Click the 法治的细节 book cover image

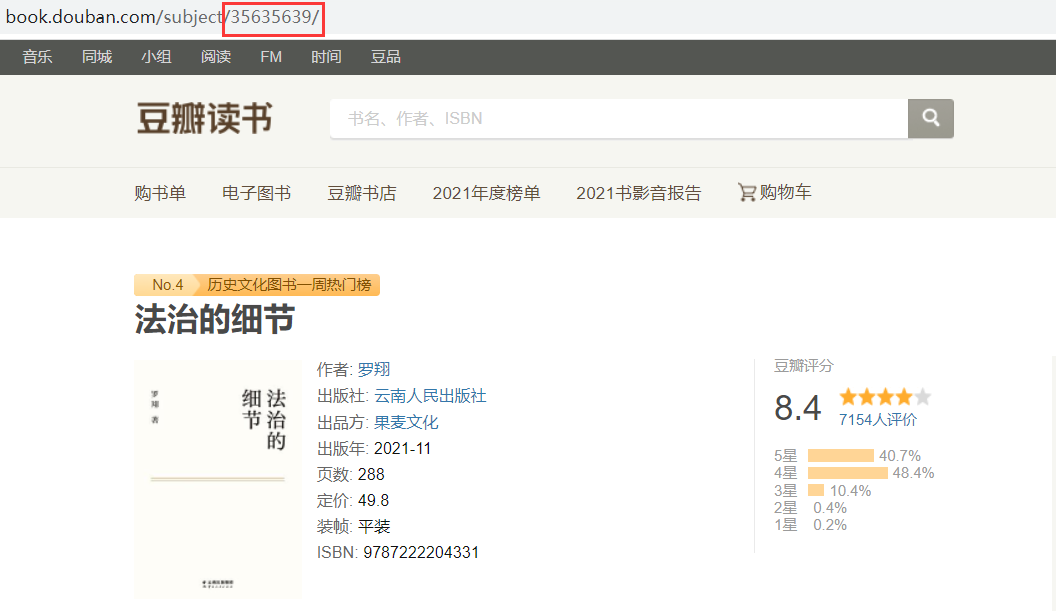(x=218, y=479)
